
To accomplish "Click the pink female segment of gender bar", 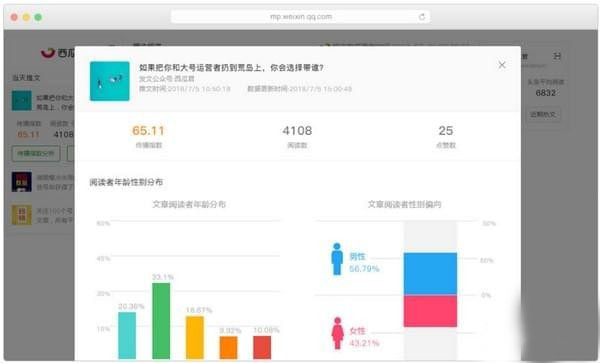I will [430, 311].
